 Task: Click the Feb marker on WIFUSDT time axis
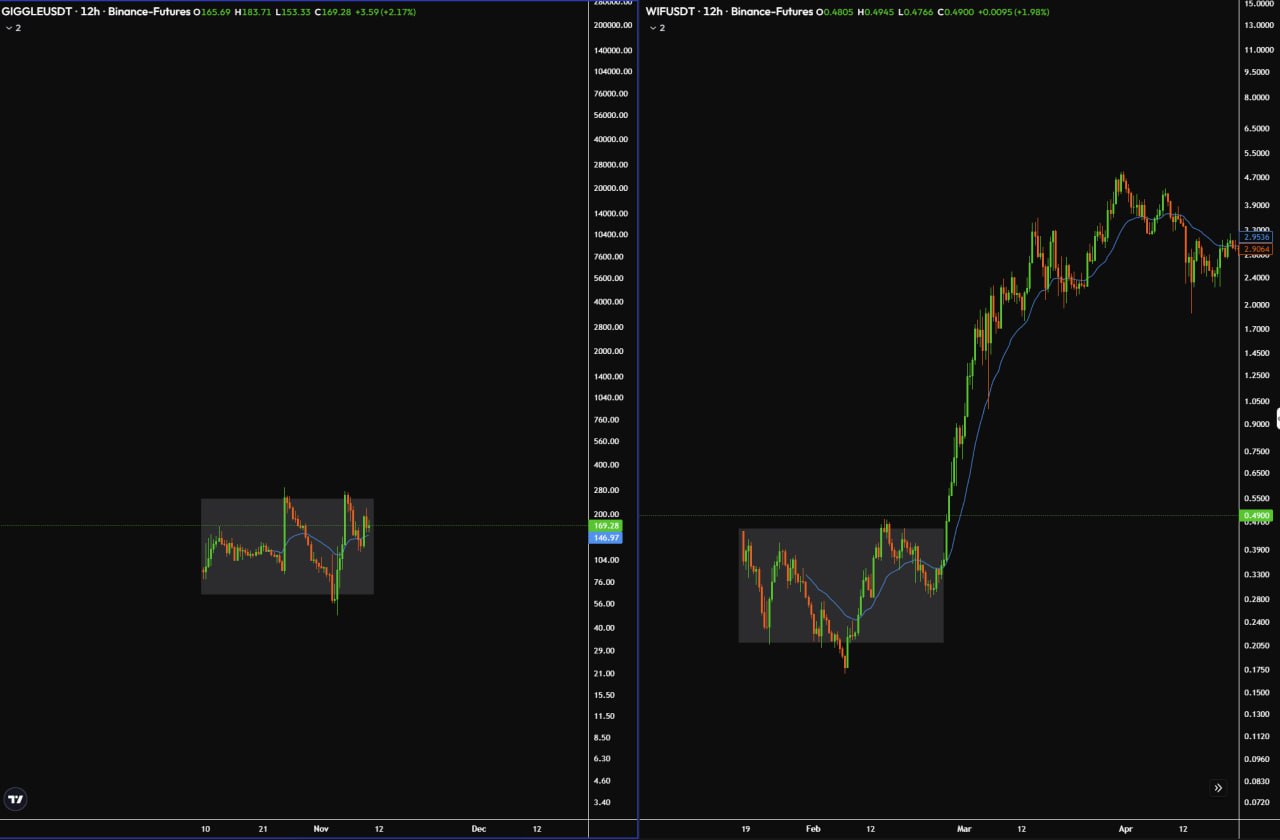[813, 829]
